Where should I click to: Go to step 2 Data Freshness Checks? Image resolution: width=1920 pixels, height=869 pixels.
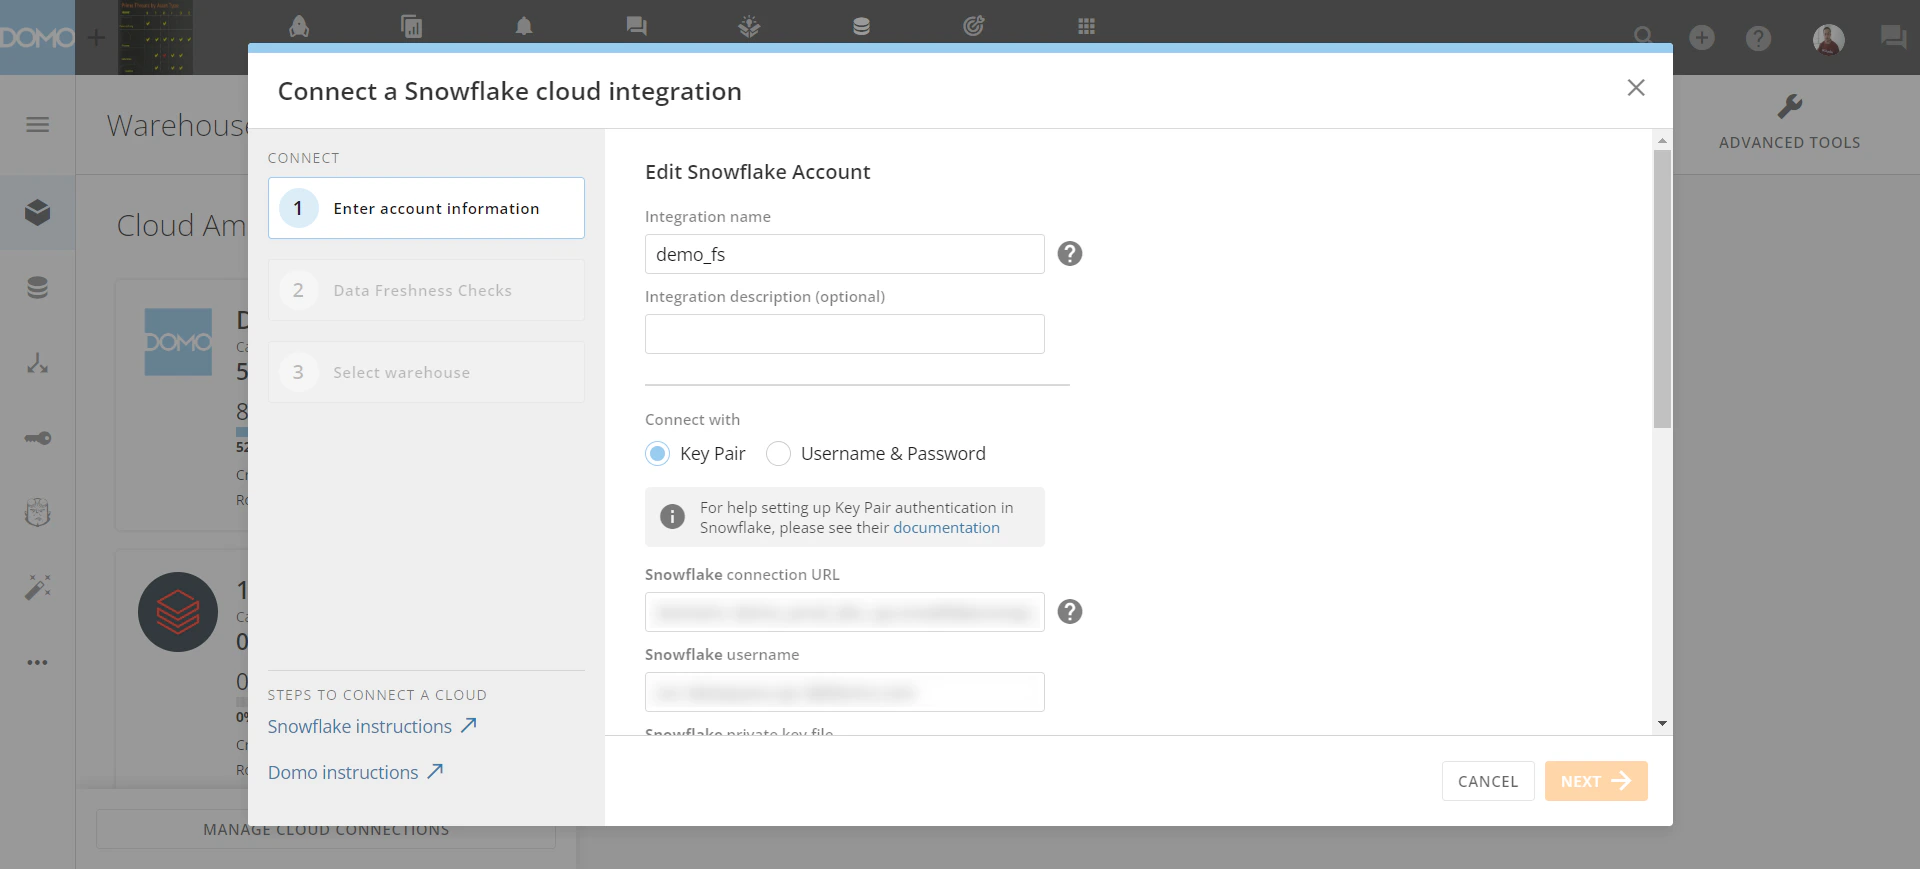click(x=426, y=290)
